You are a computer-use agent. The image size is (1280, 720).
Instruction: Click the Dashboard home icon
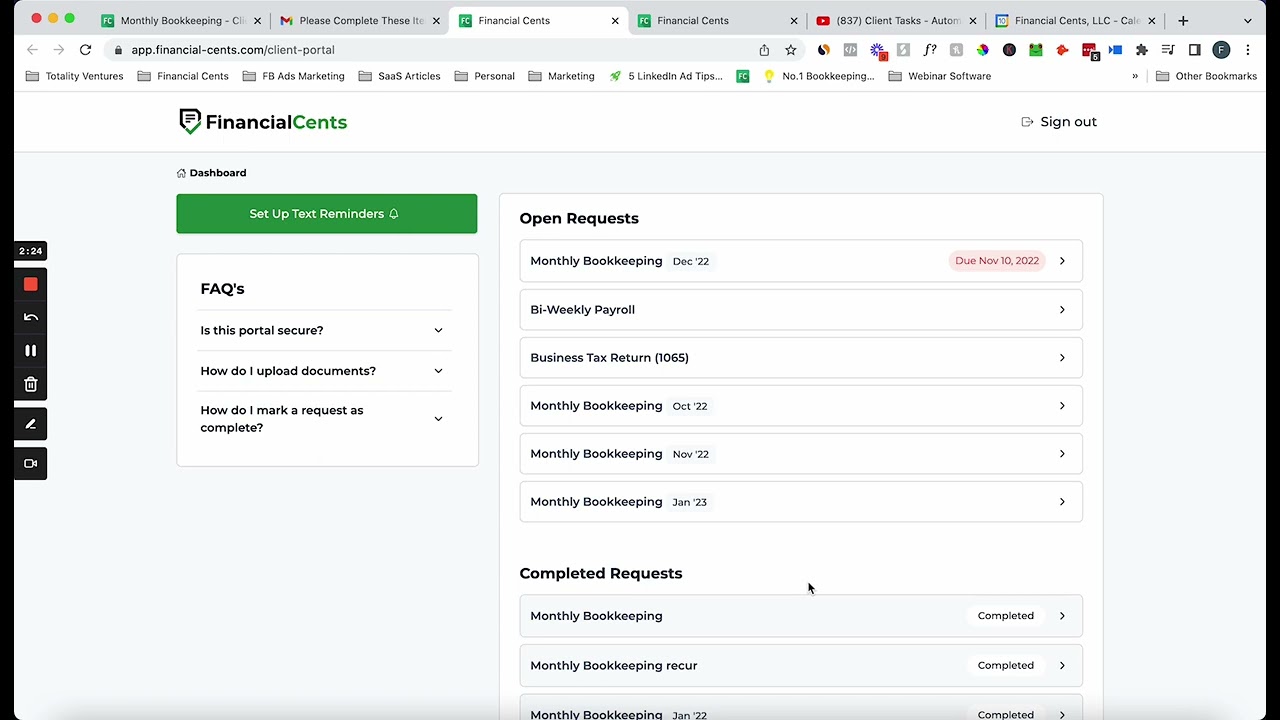(x=181, y=173)
